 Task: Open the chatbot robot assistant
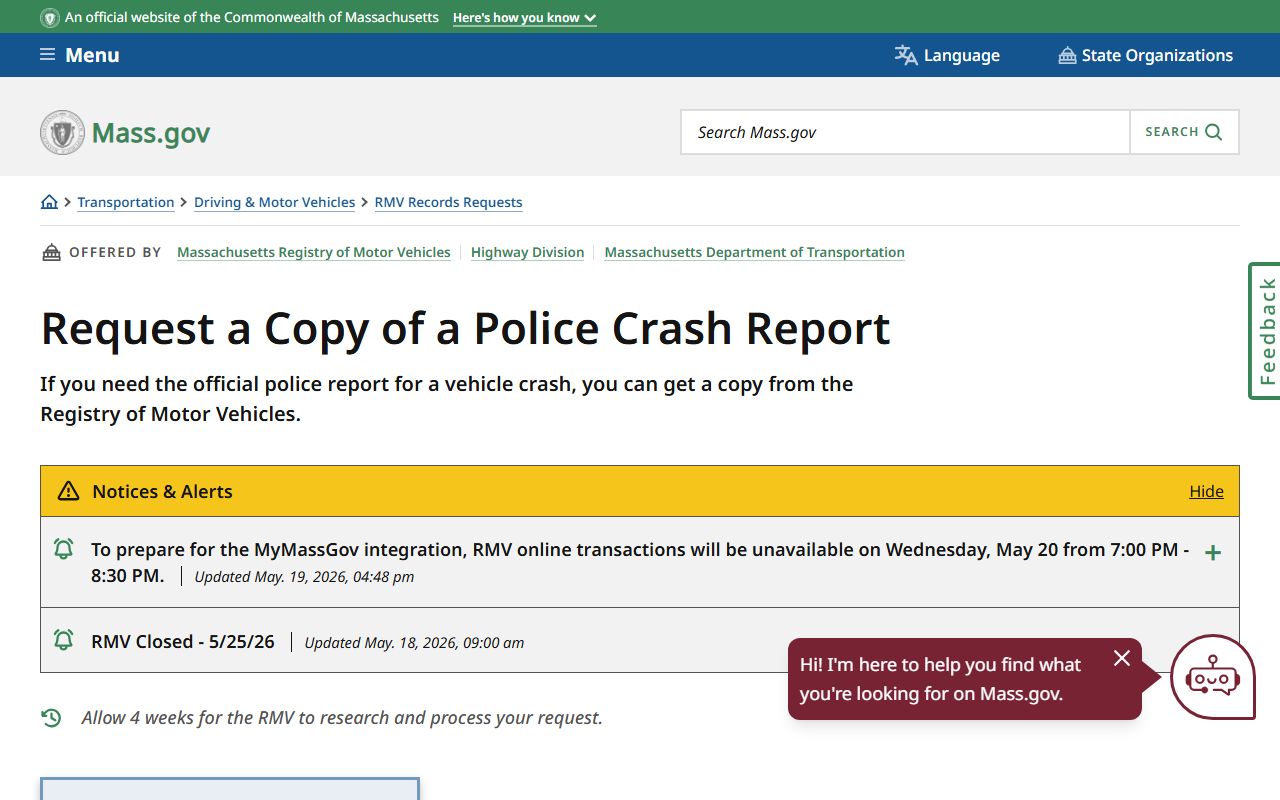point(1212,677)
